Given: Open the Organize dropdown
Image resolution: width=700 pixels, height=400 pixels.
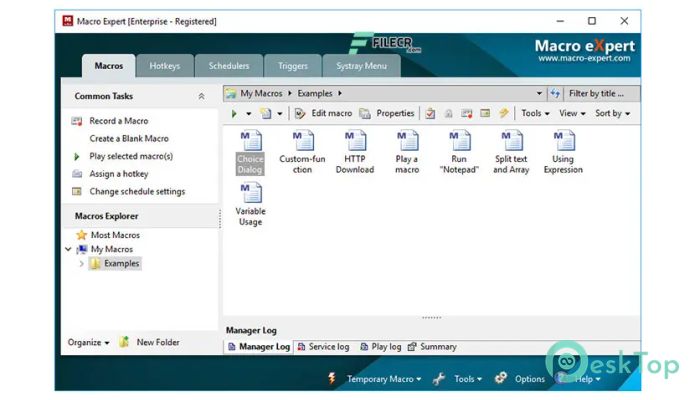Looking at the screenshot, I should pyautogui.click(x=88, y=343).
